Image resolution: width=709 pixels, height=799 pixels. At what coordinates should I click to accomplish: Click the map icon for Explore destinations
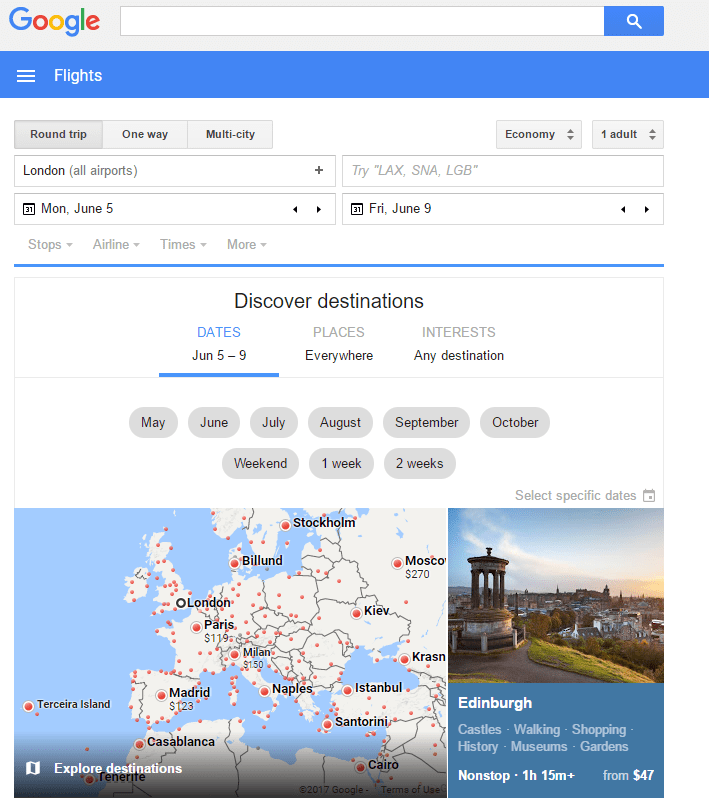tap(33, 768)
